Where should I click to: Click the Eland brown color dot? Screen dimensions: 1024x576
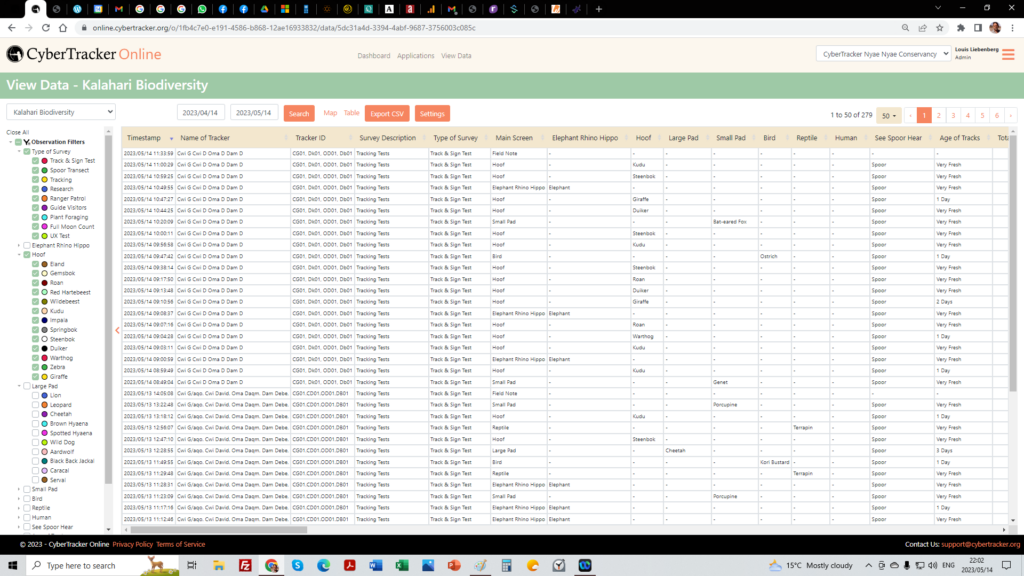point(44,264)
